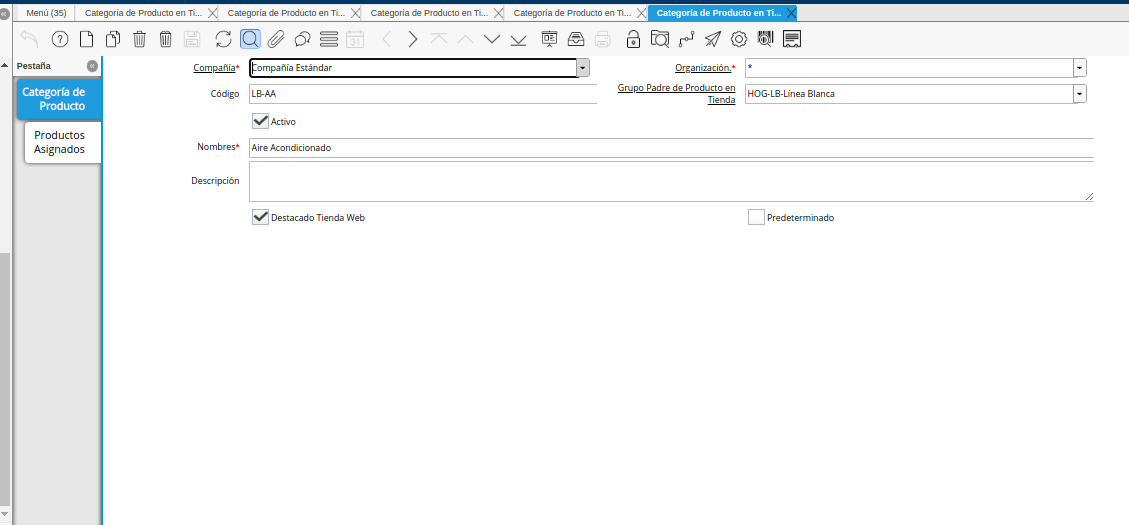Click the Compañía Estándar combo field

pyautogui.click(x=413, y=68)
